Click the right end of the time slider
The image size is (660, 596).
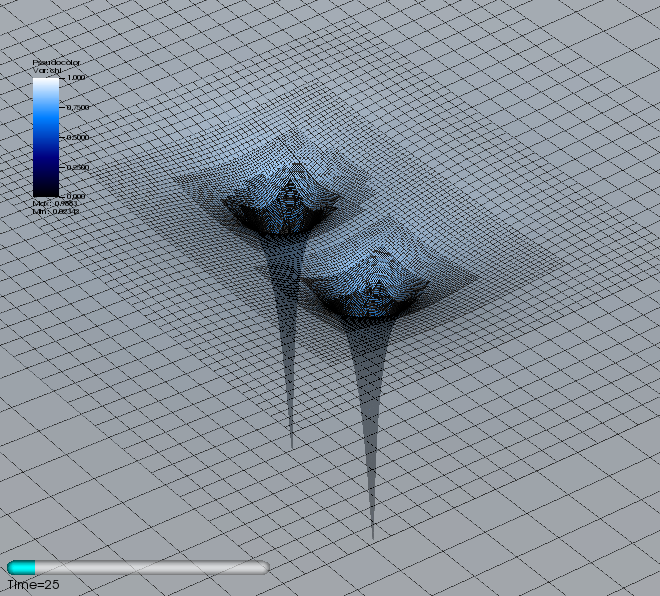point(264,567)
